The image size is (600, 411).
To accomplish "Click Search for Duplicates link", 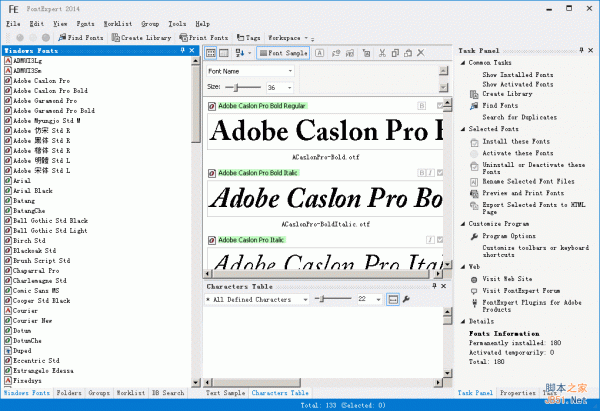I will tap(520, 117).
